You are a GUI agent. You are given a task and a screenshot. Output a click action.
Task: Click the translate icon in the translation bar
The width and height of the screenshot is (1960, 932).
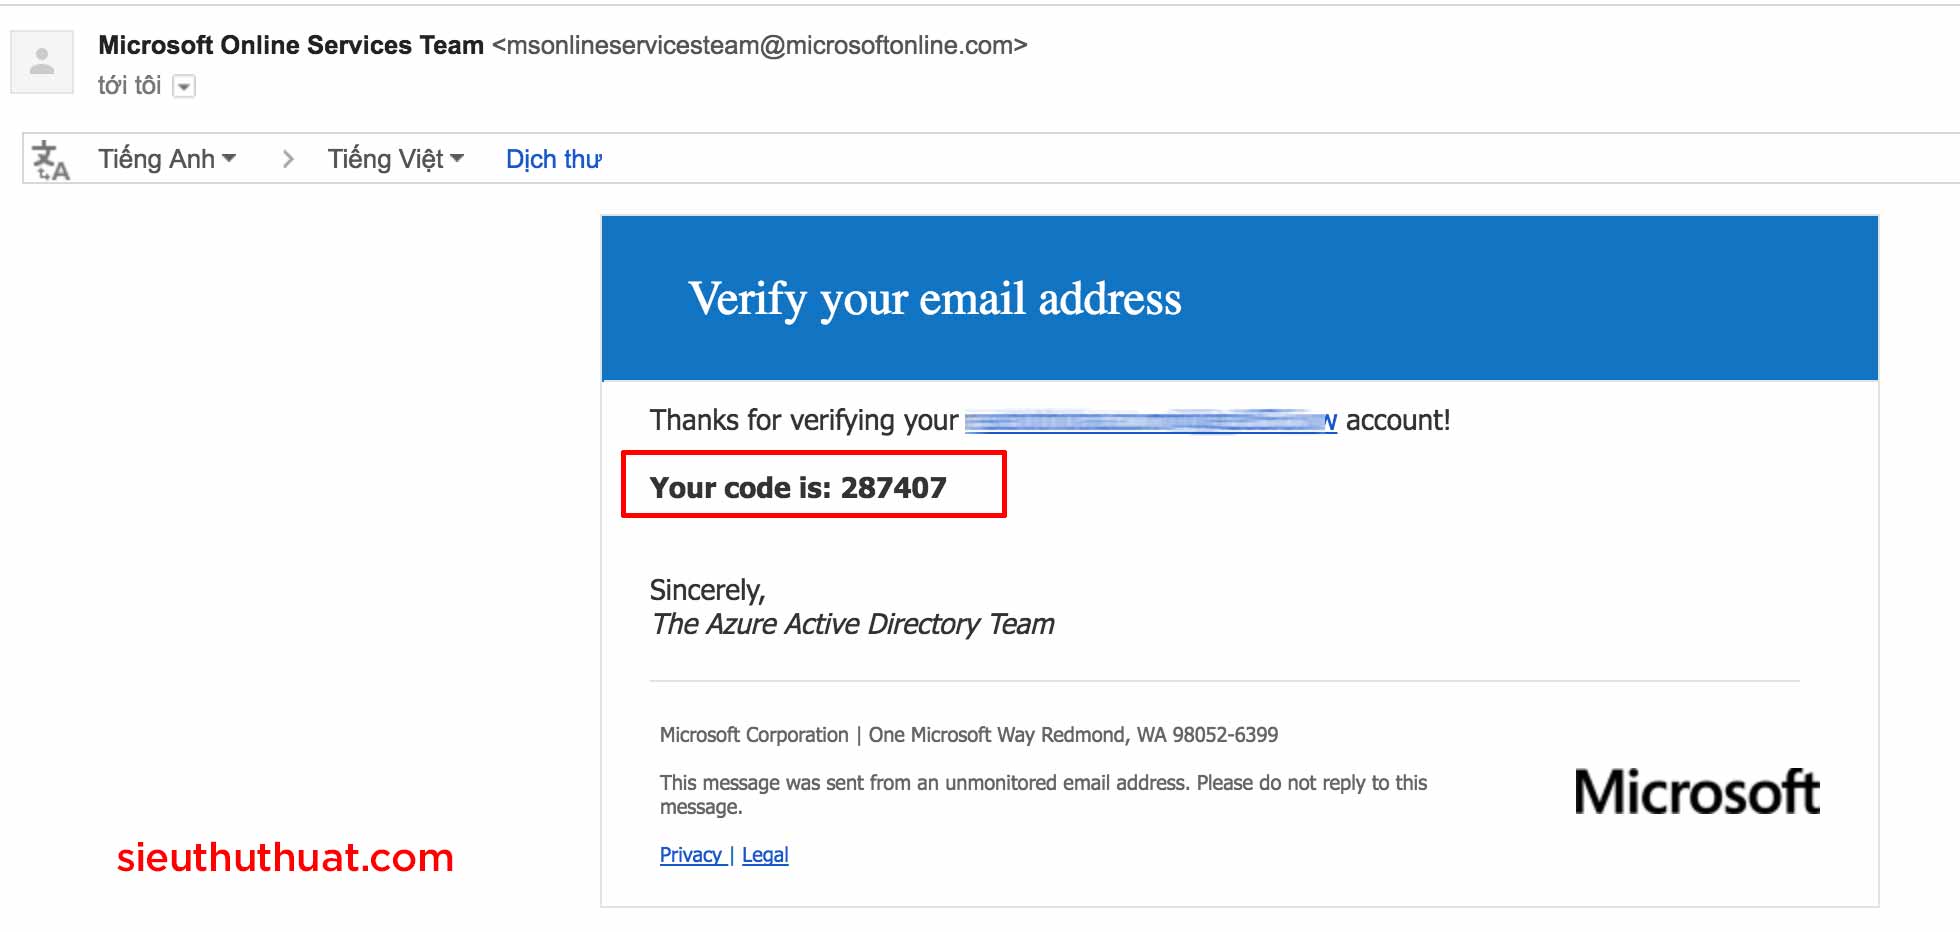click(x=51, y=160)
